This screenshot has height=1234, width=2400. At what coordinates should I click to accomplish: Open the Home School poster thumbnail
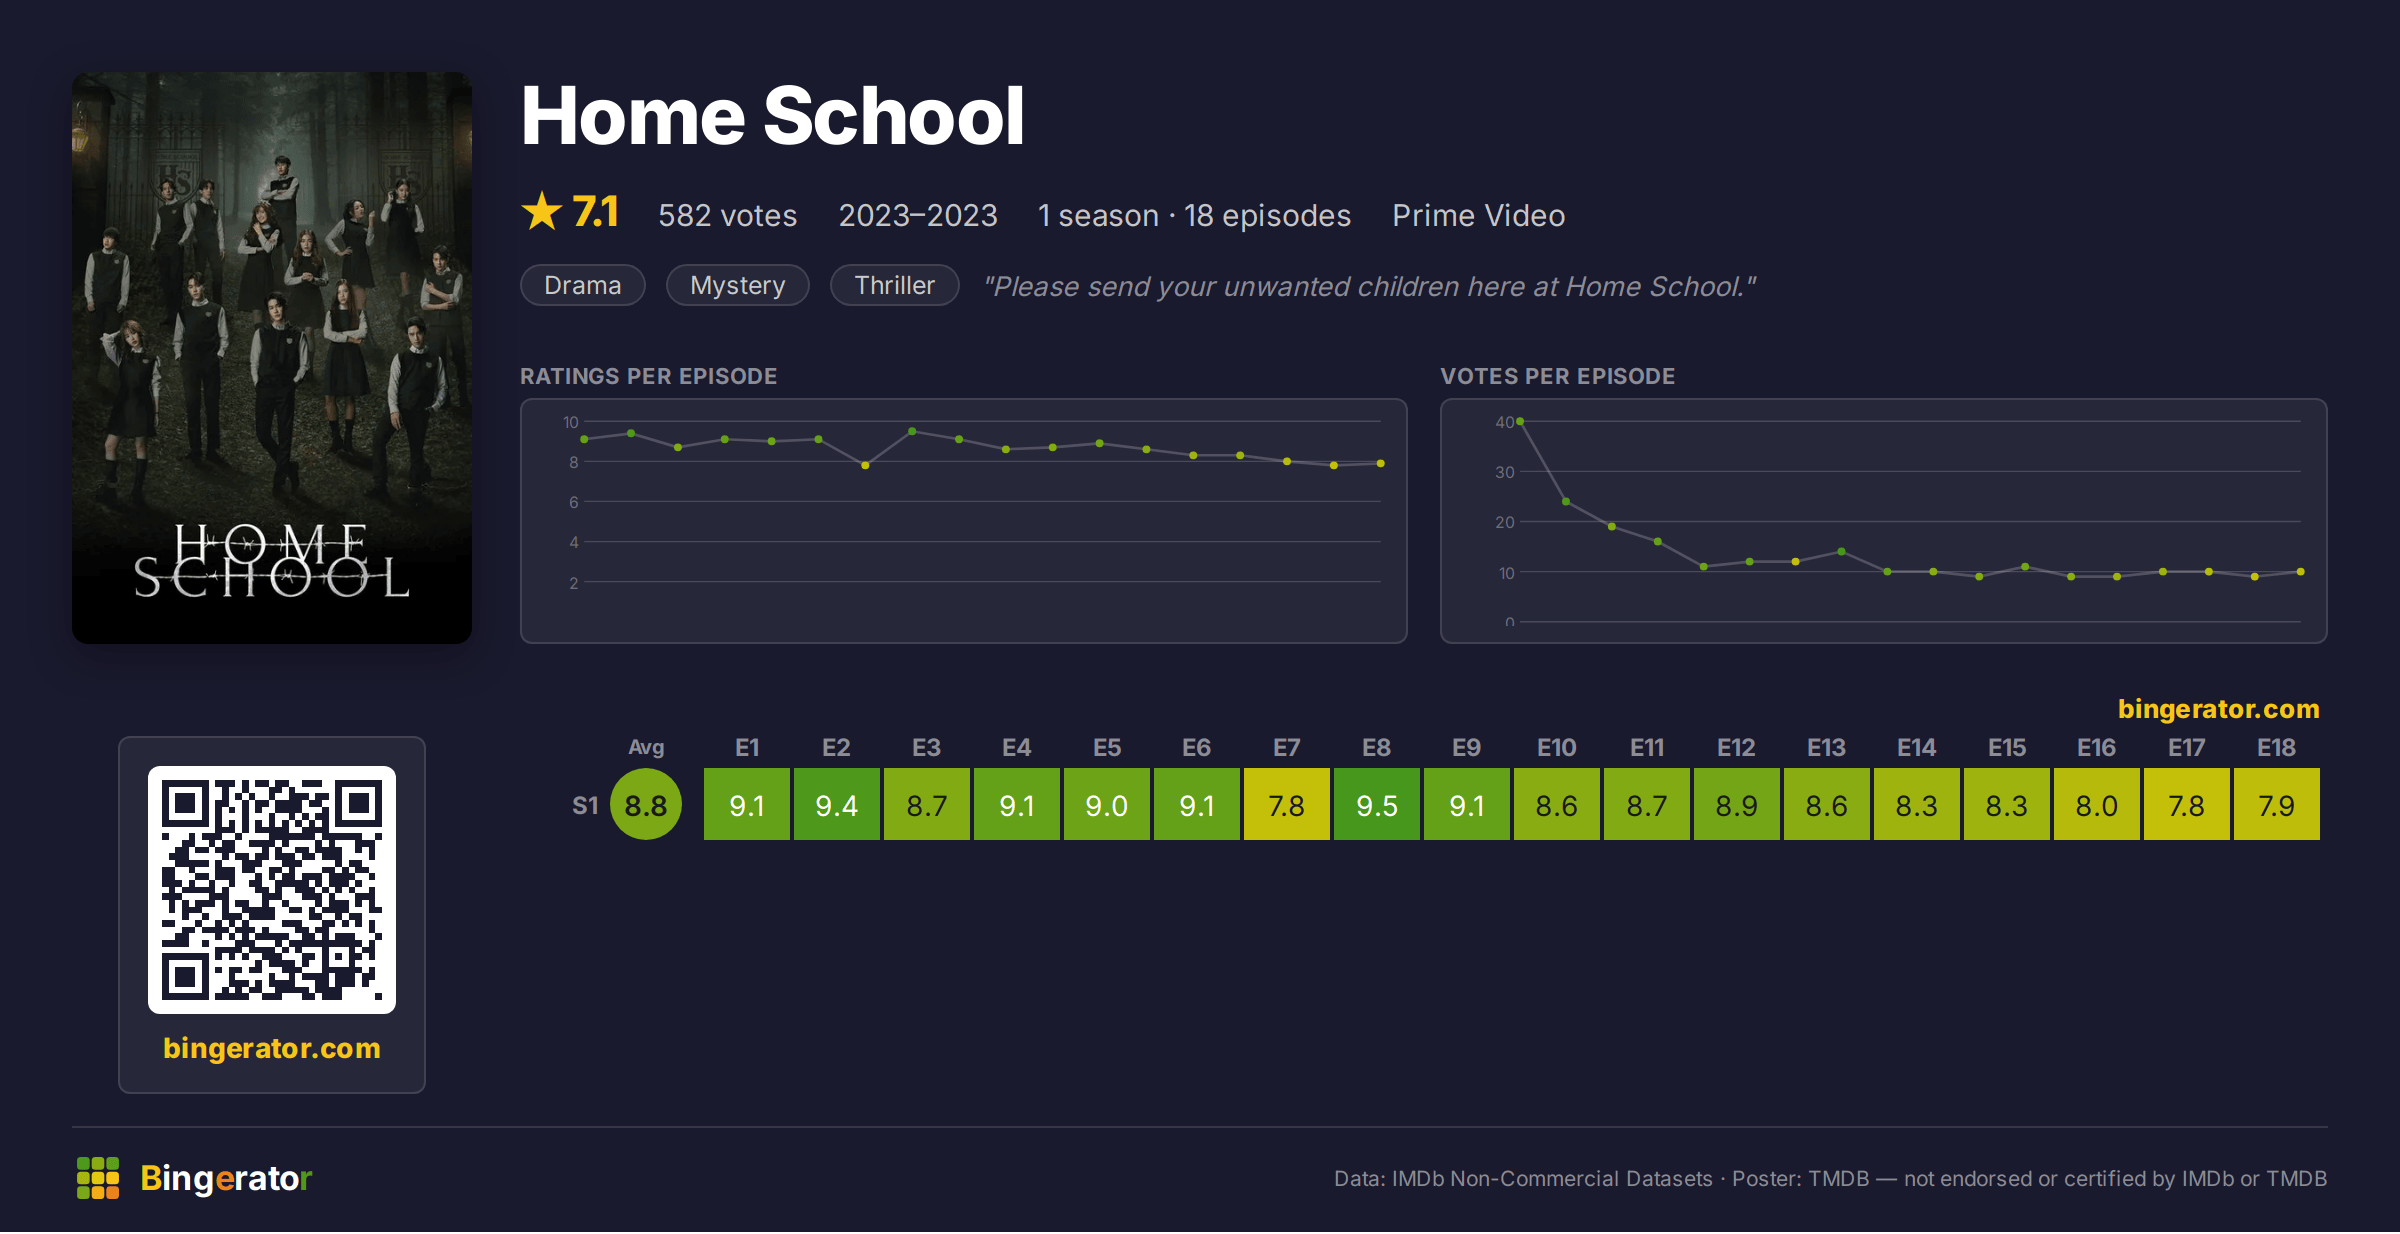(272, 357)
